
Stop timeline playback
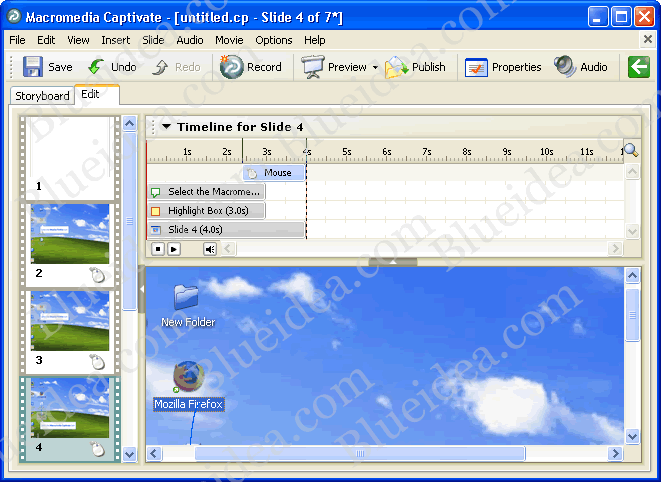[x=158, y=249]
